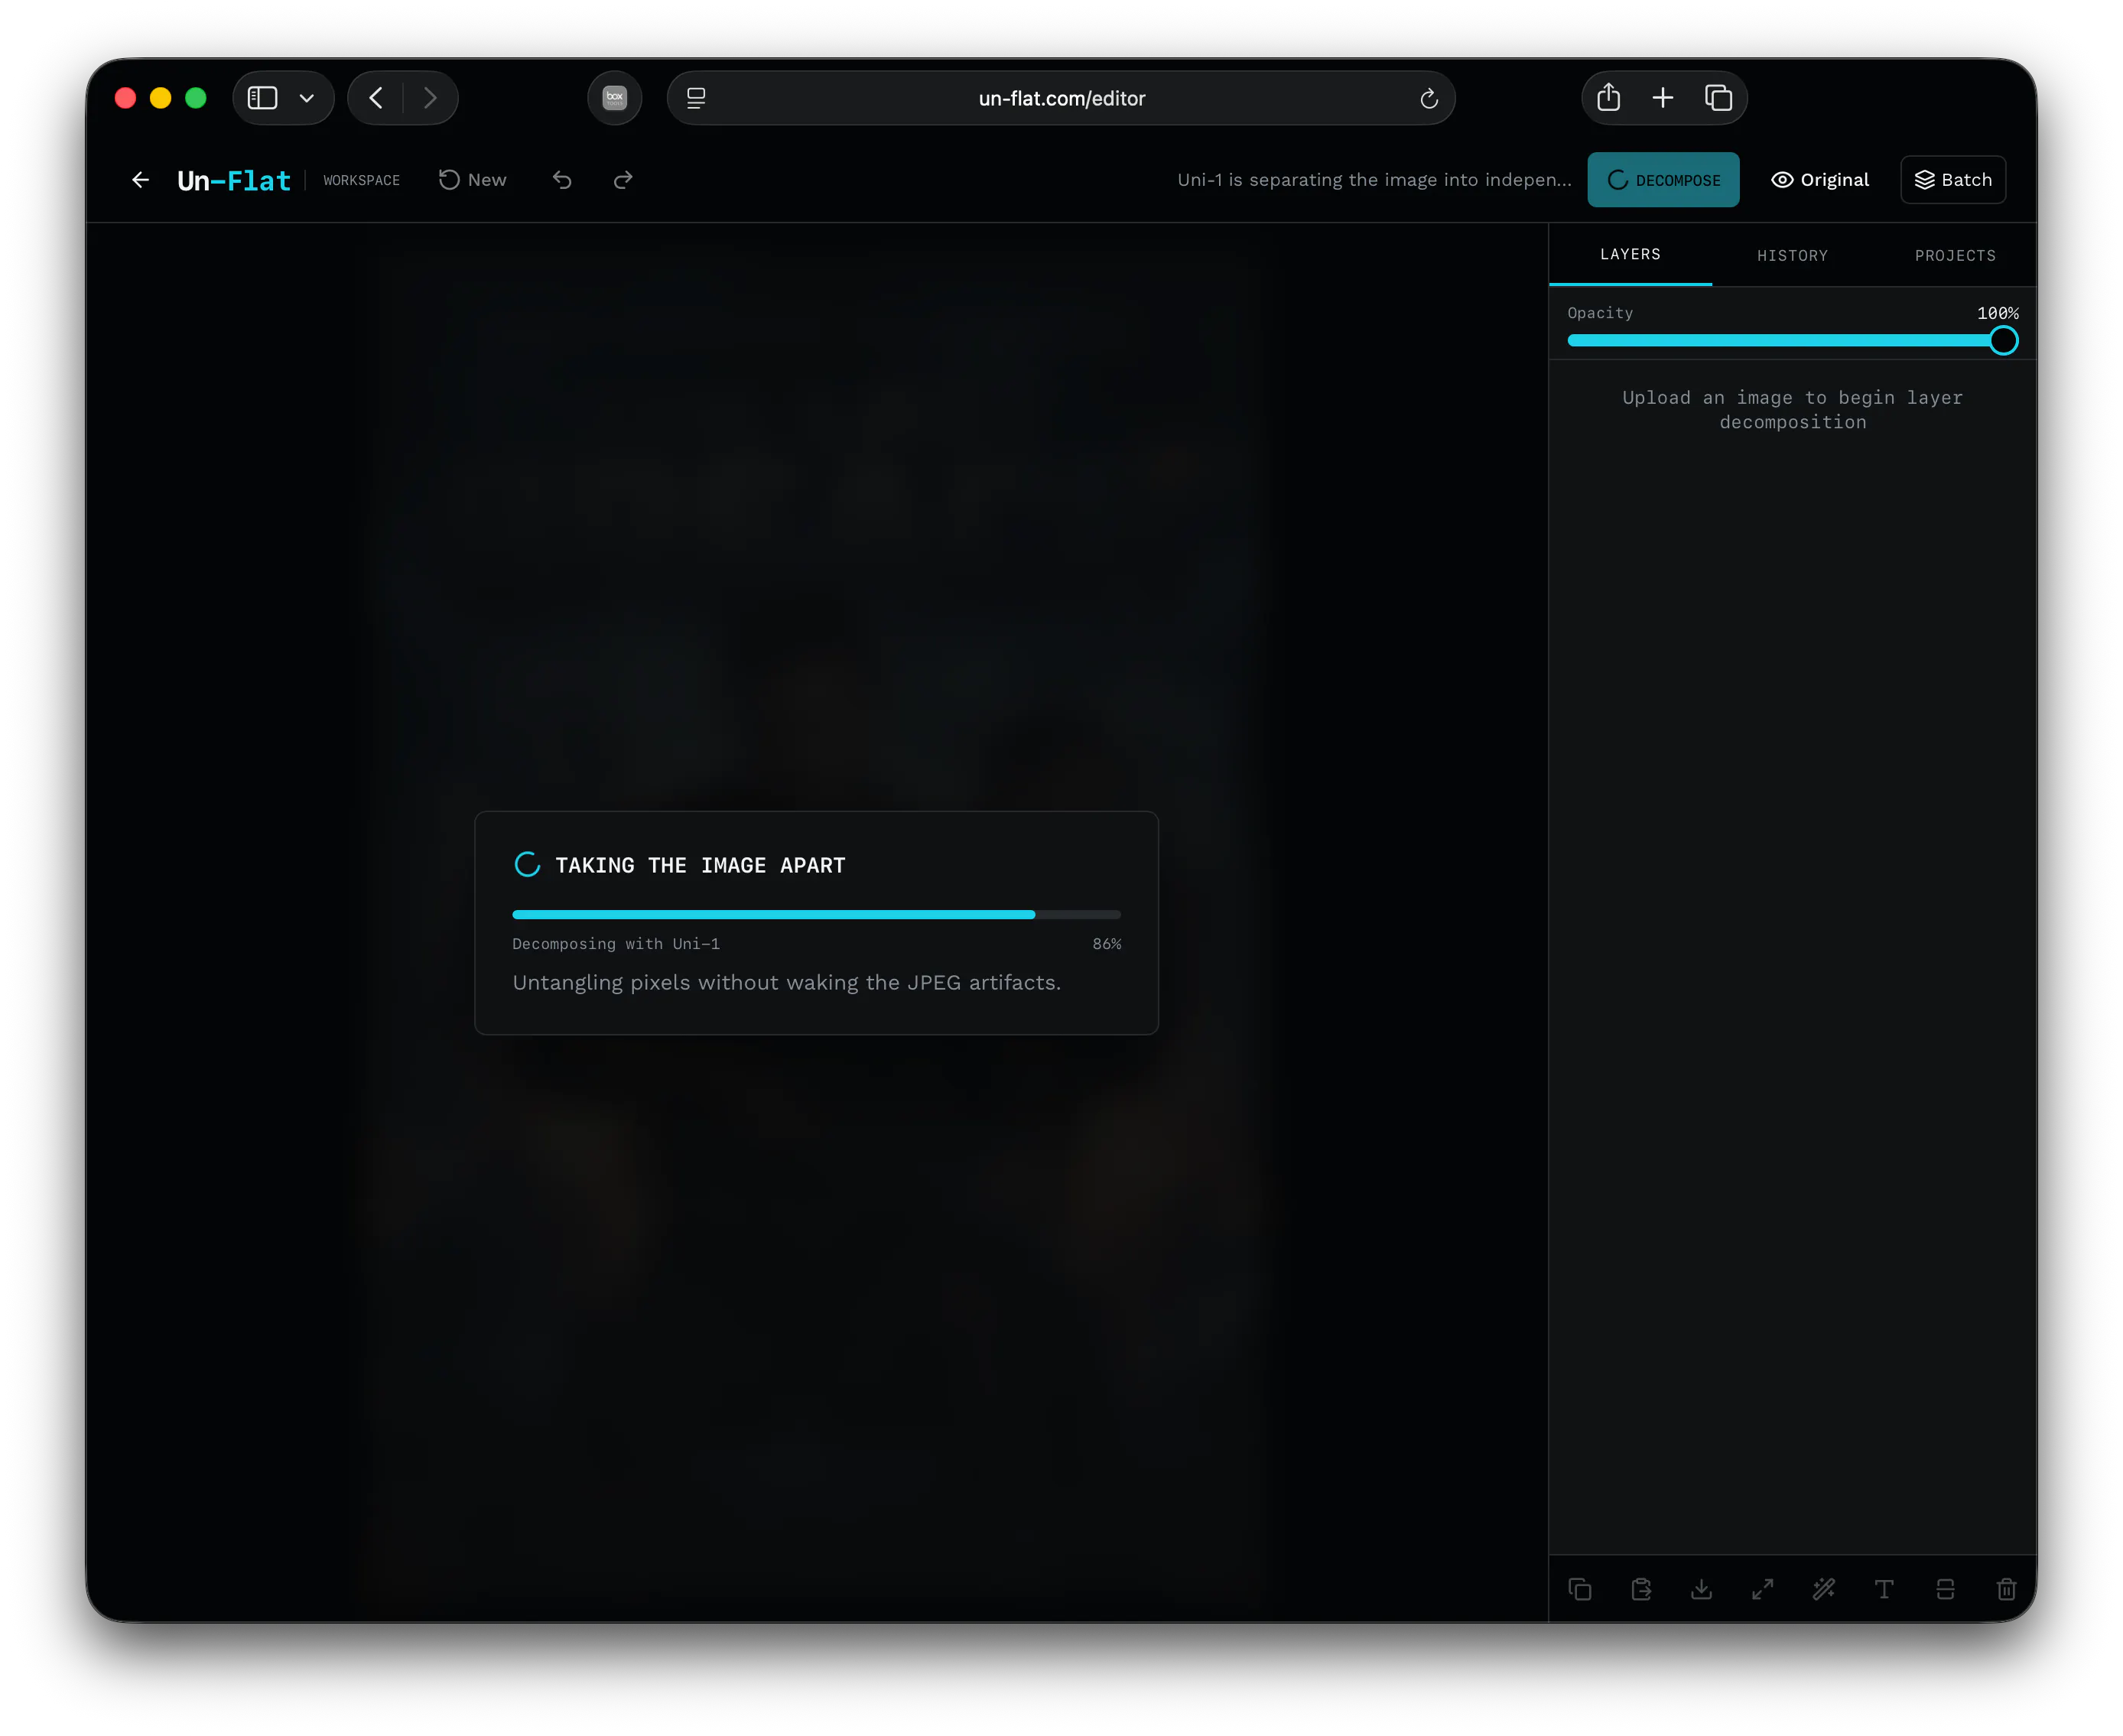2123x1736 pixels.
Task: Click 'Upload an image to begin' message
Action: 1792,410
